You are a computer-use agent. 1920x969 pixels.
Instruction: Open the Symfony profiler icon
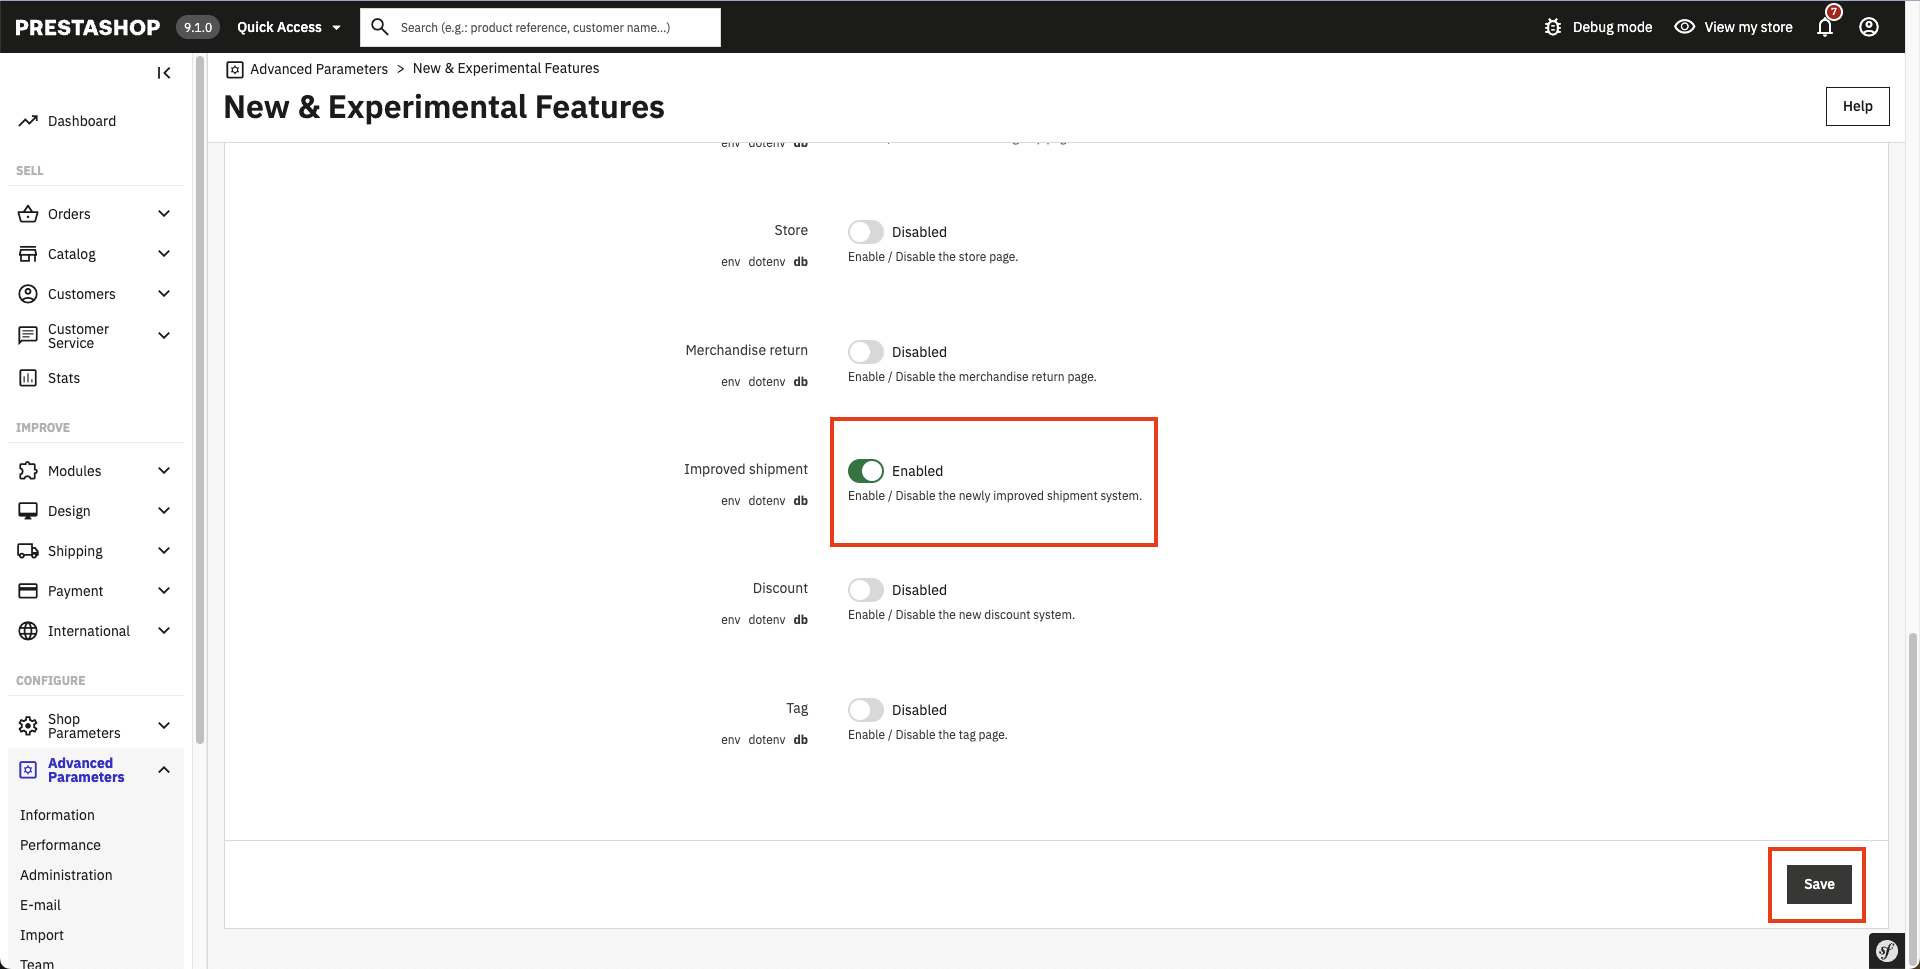pos(1887,950)
